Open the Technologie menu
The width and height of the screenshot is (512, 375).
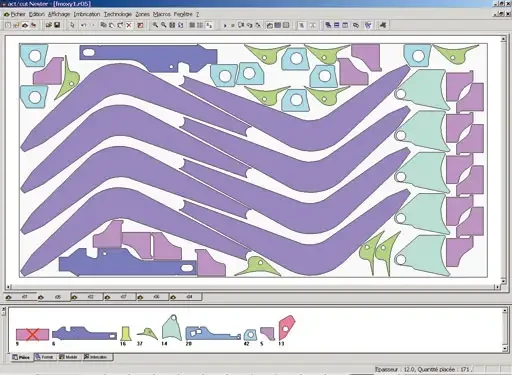pos(118,14)
